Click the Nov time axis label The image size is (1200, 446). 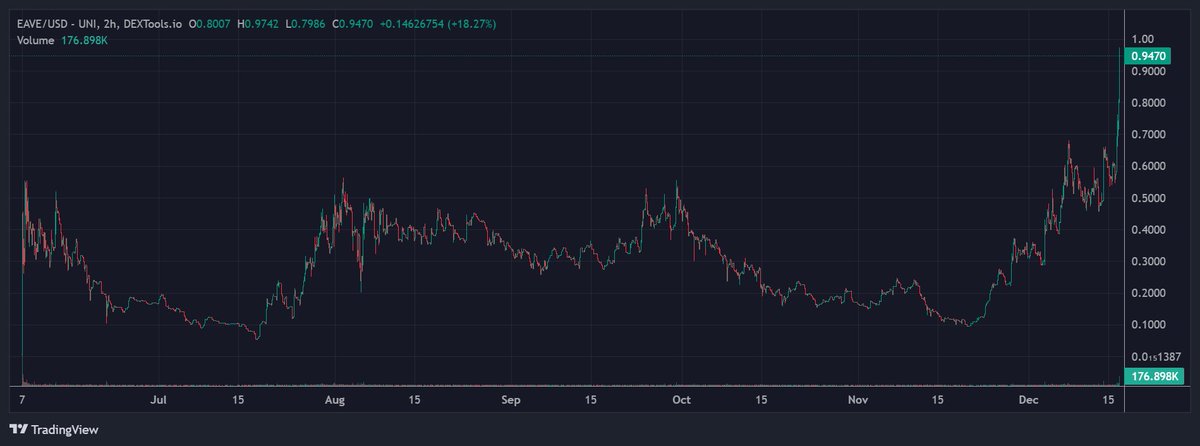858,399
